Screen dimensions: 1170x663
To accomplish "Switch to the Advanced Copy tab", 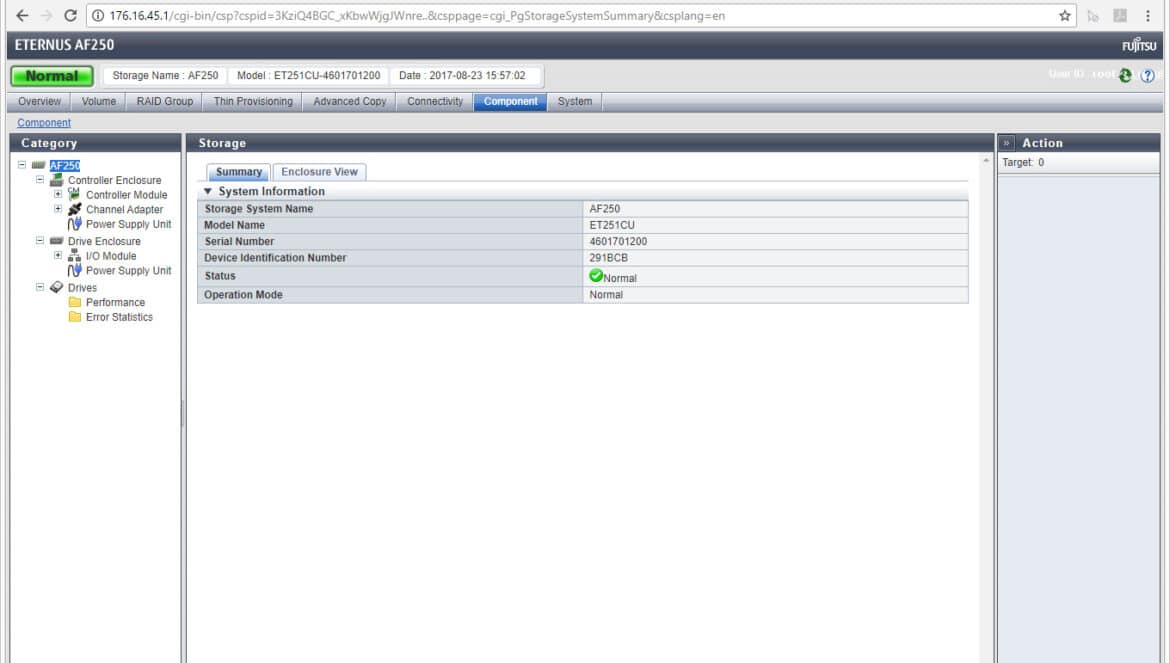I will click(x=350, y=101).
